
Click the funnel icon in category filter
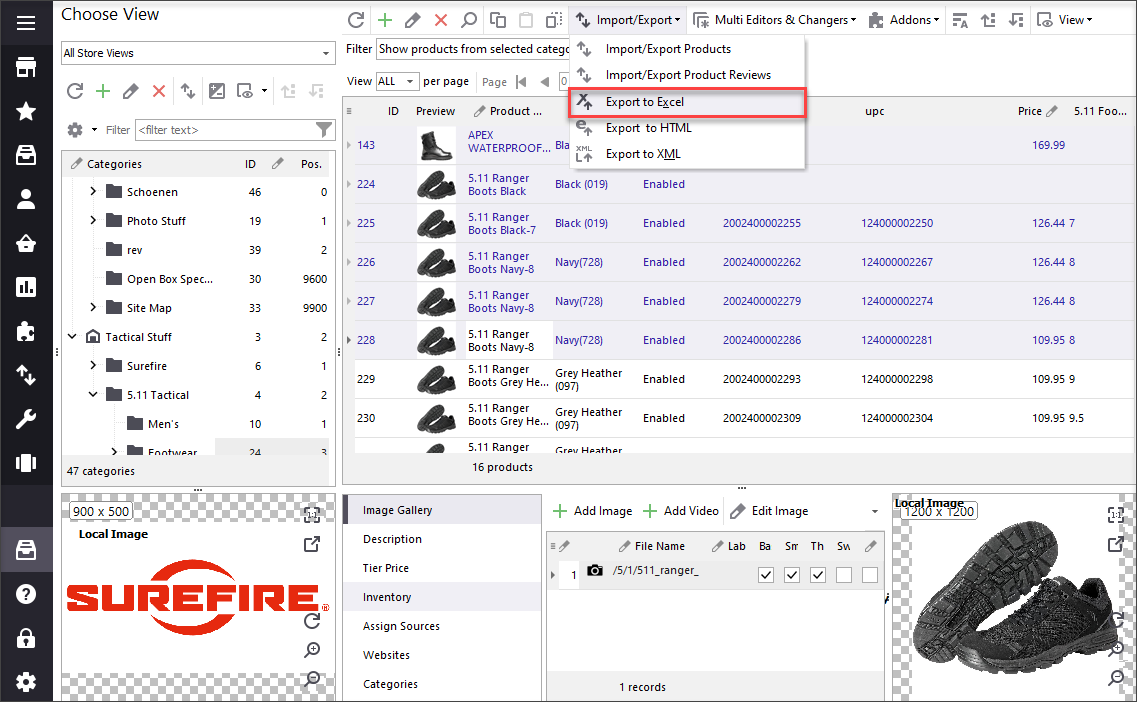(324, 130)
